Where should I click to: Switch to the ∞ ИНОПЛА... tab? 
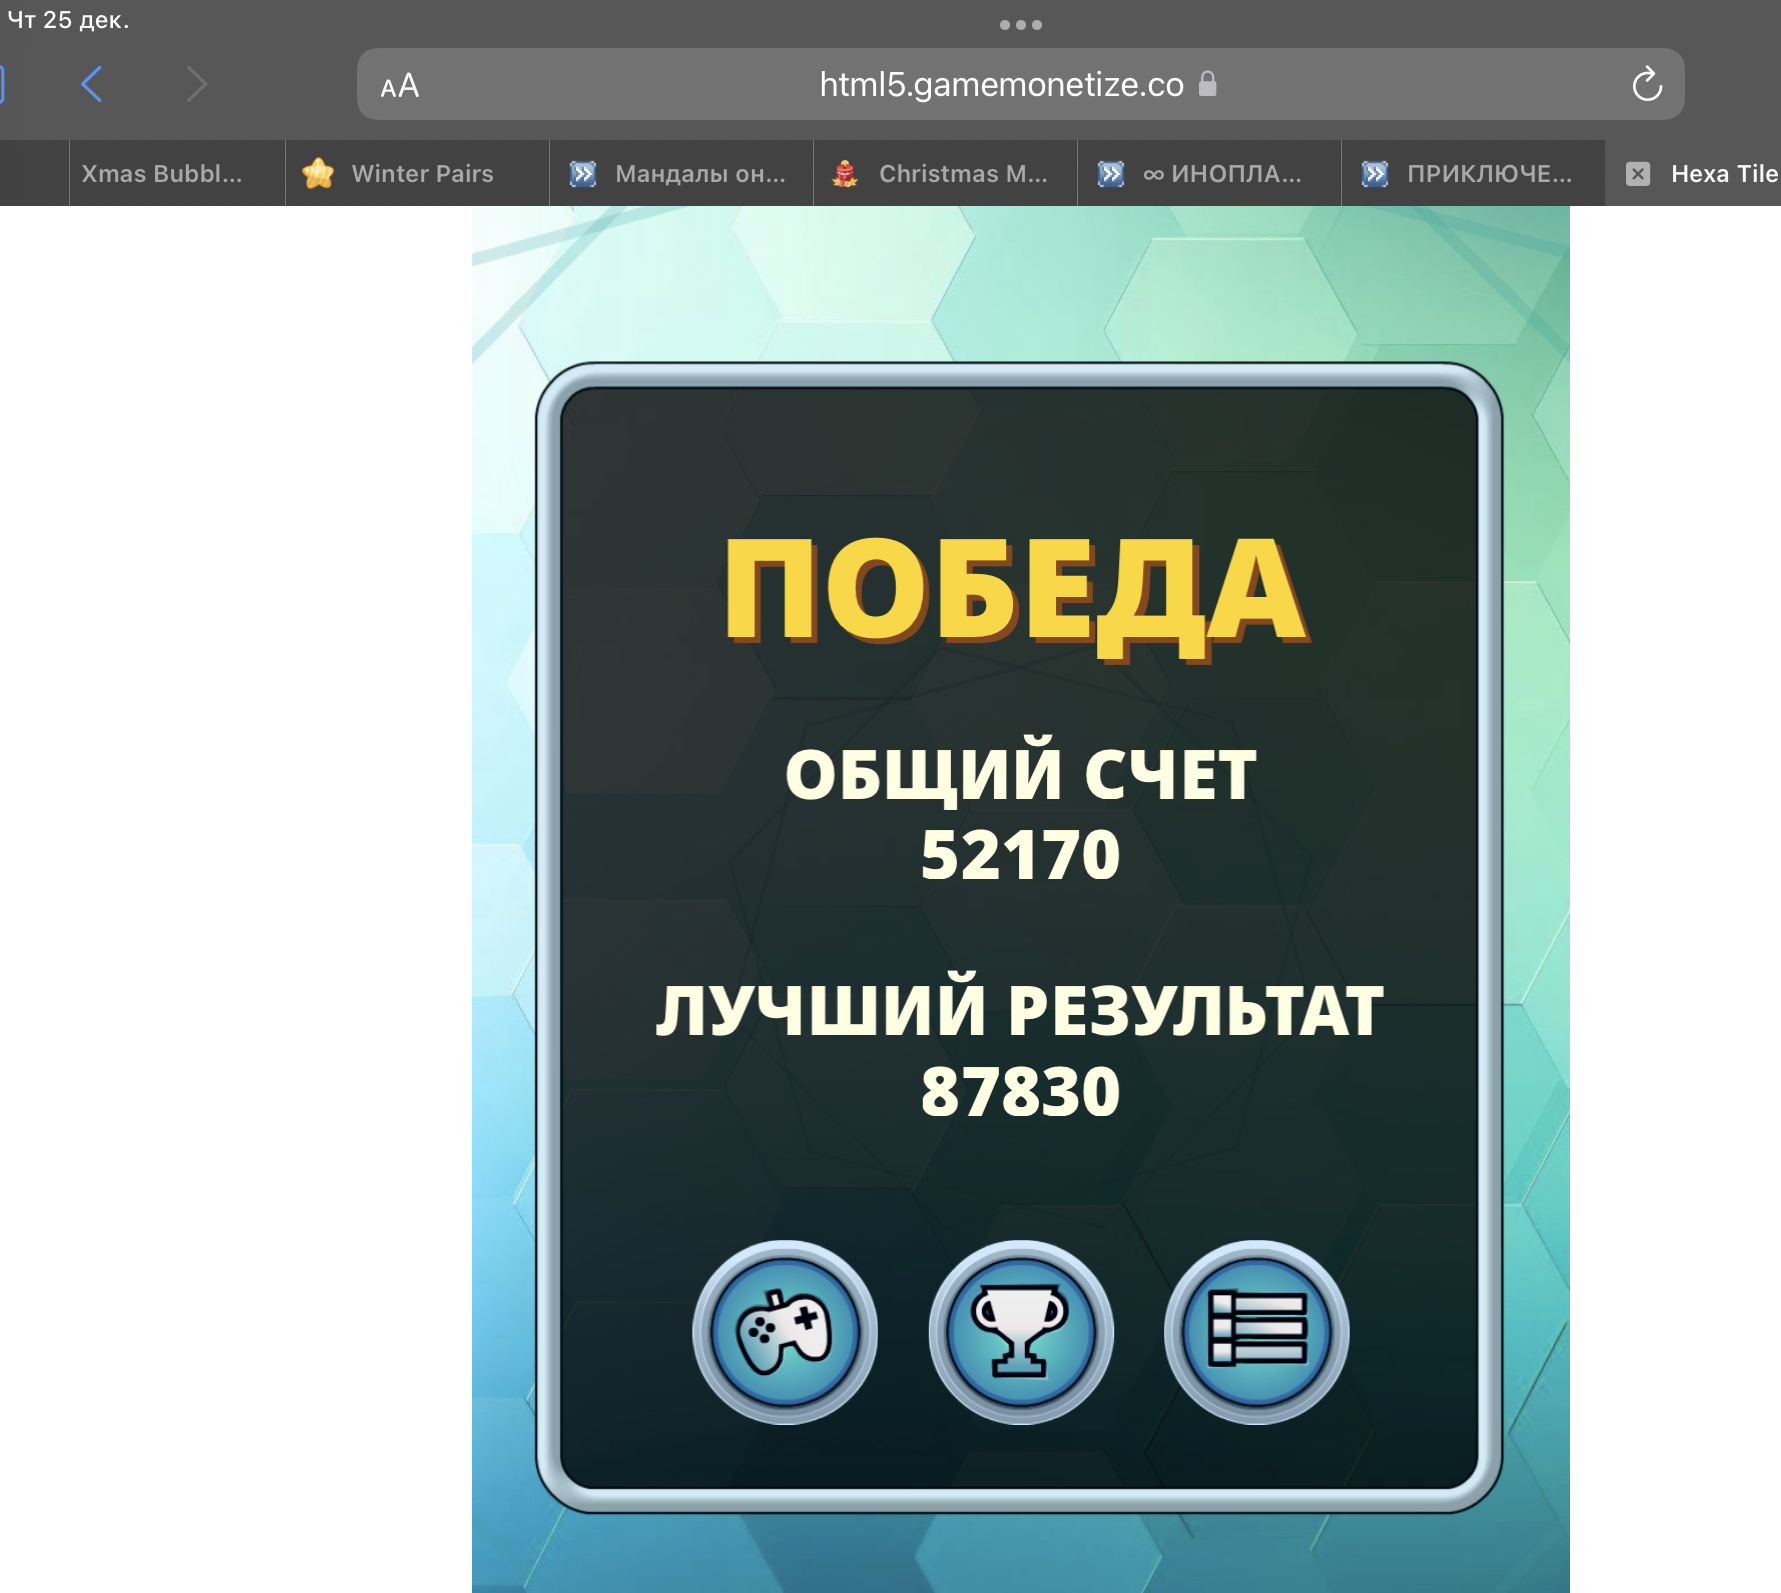coord(1222,174)
